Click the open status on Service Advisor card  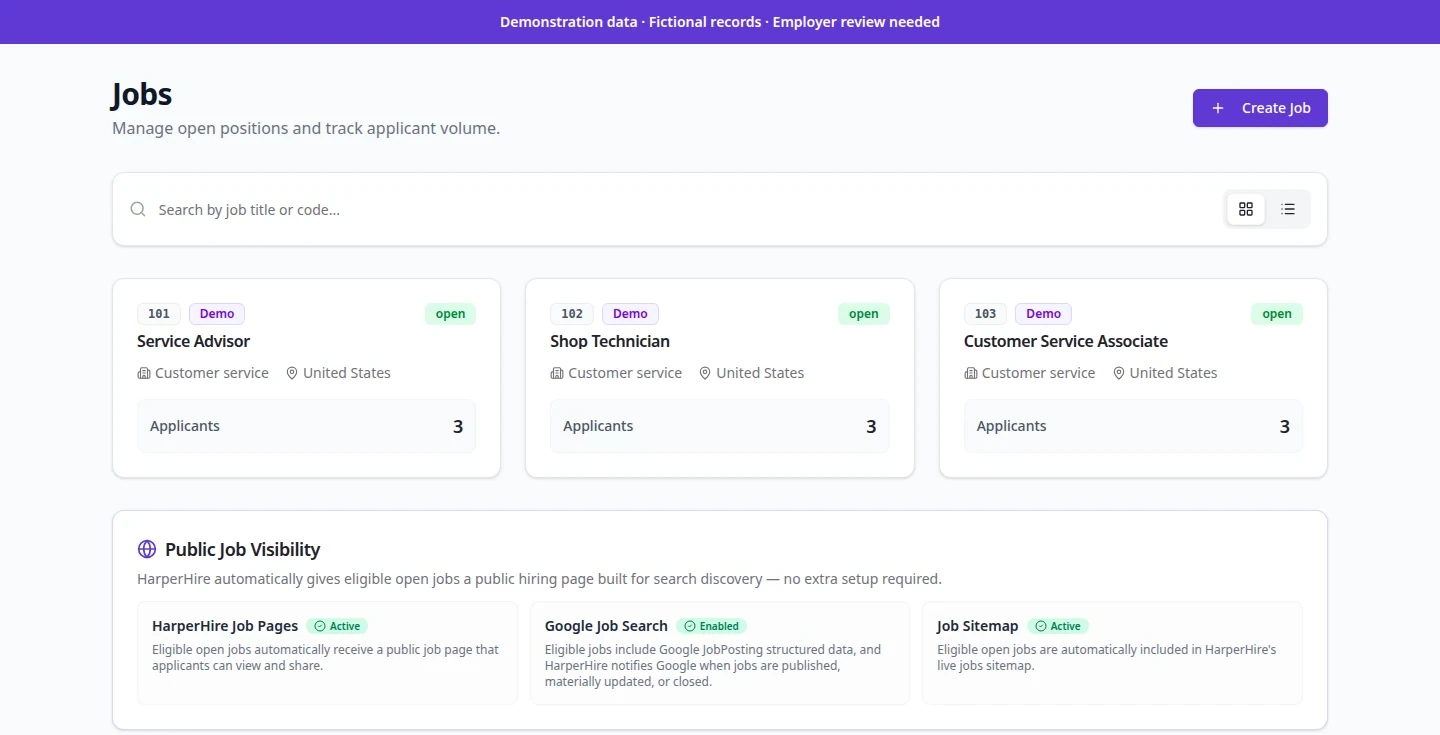pos(450,314)
